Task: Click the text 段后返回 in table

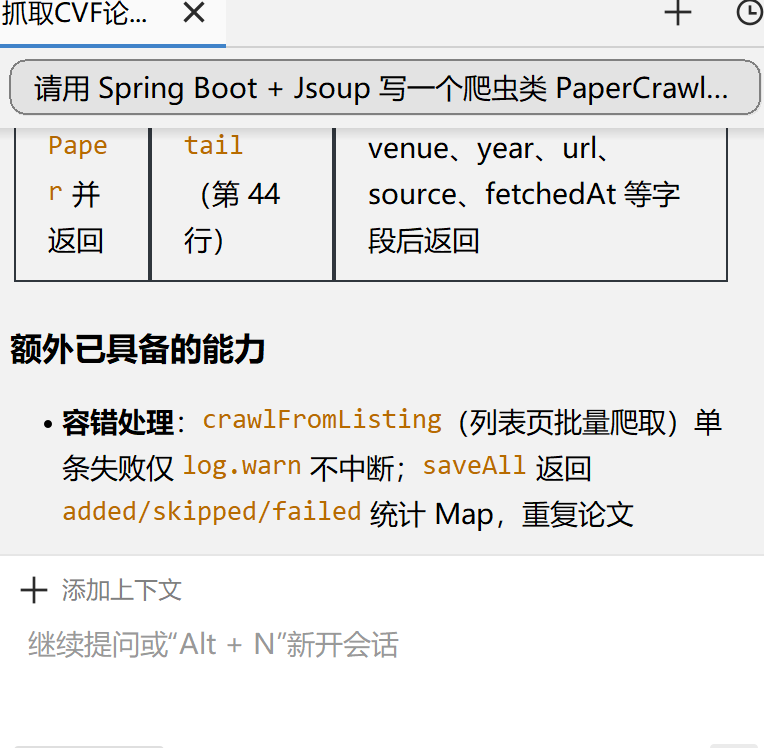Action: [423, 241]
